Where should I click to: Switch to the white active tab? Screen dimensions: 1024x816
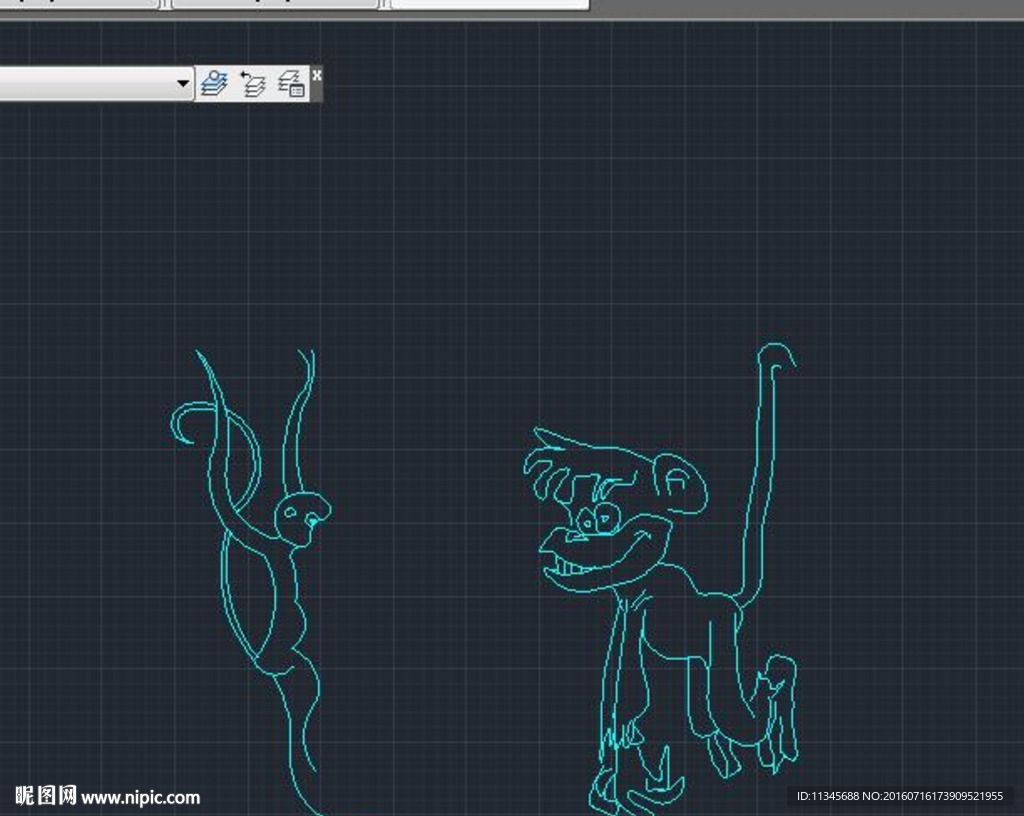(x=488, y=4)
